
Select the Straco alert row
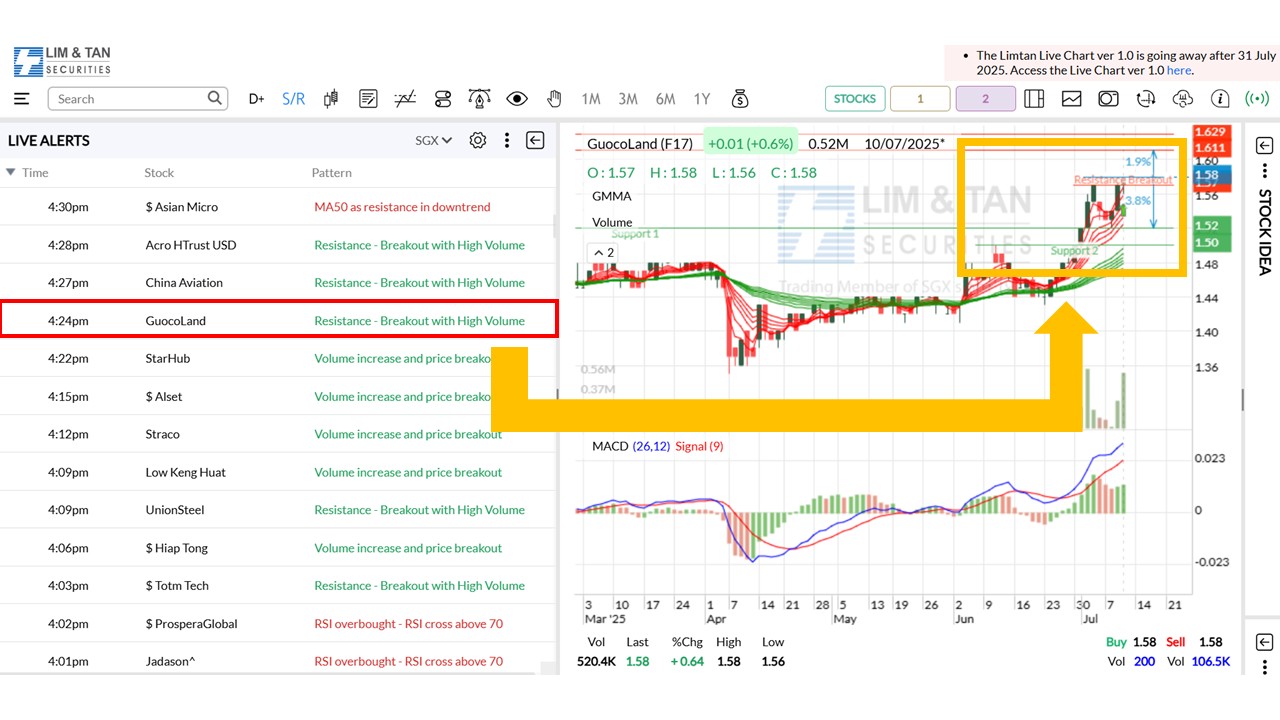[278, 434]
